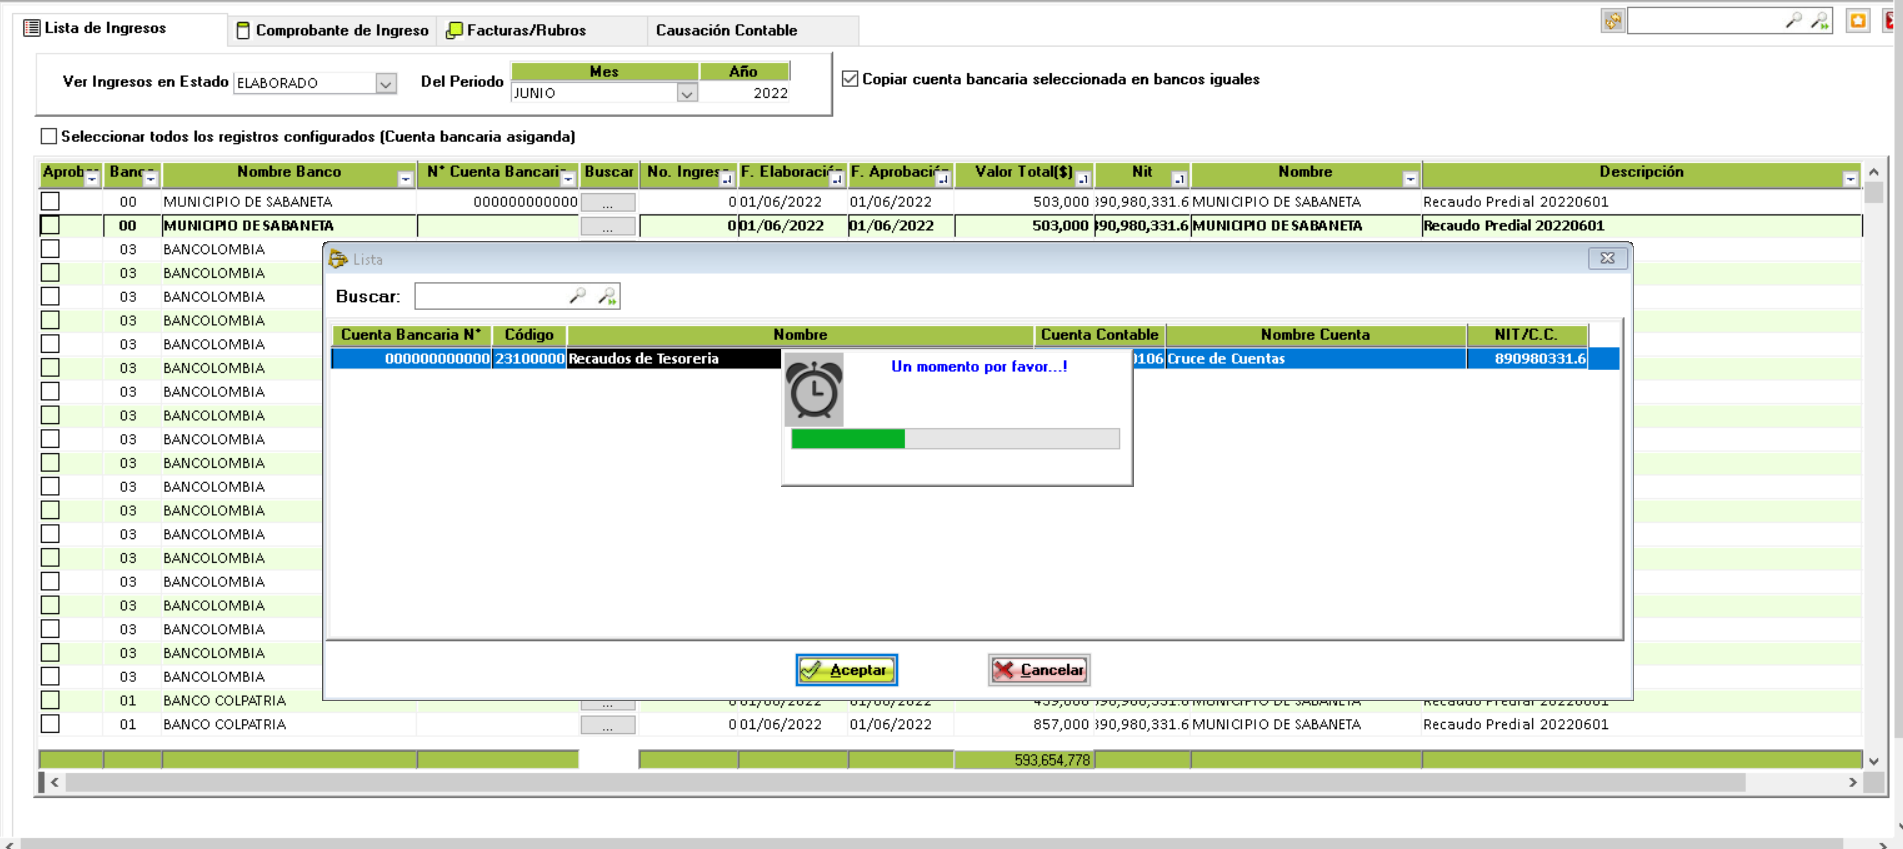1903x849 pixels.
Task: Click the find-next magnifier in top search box
Action: 1819,21
